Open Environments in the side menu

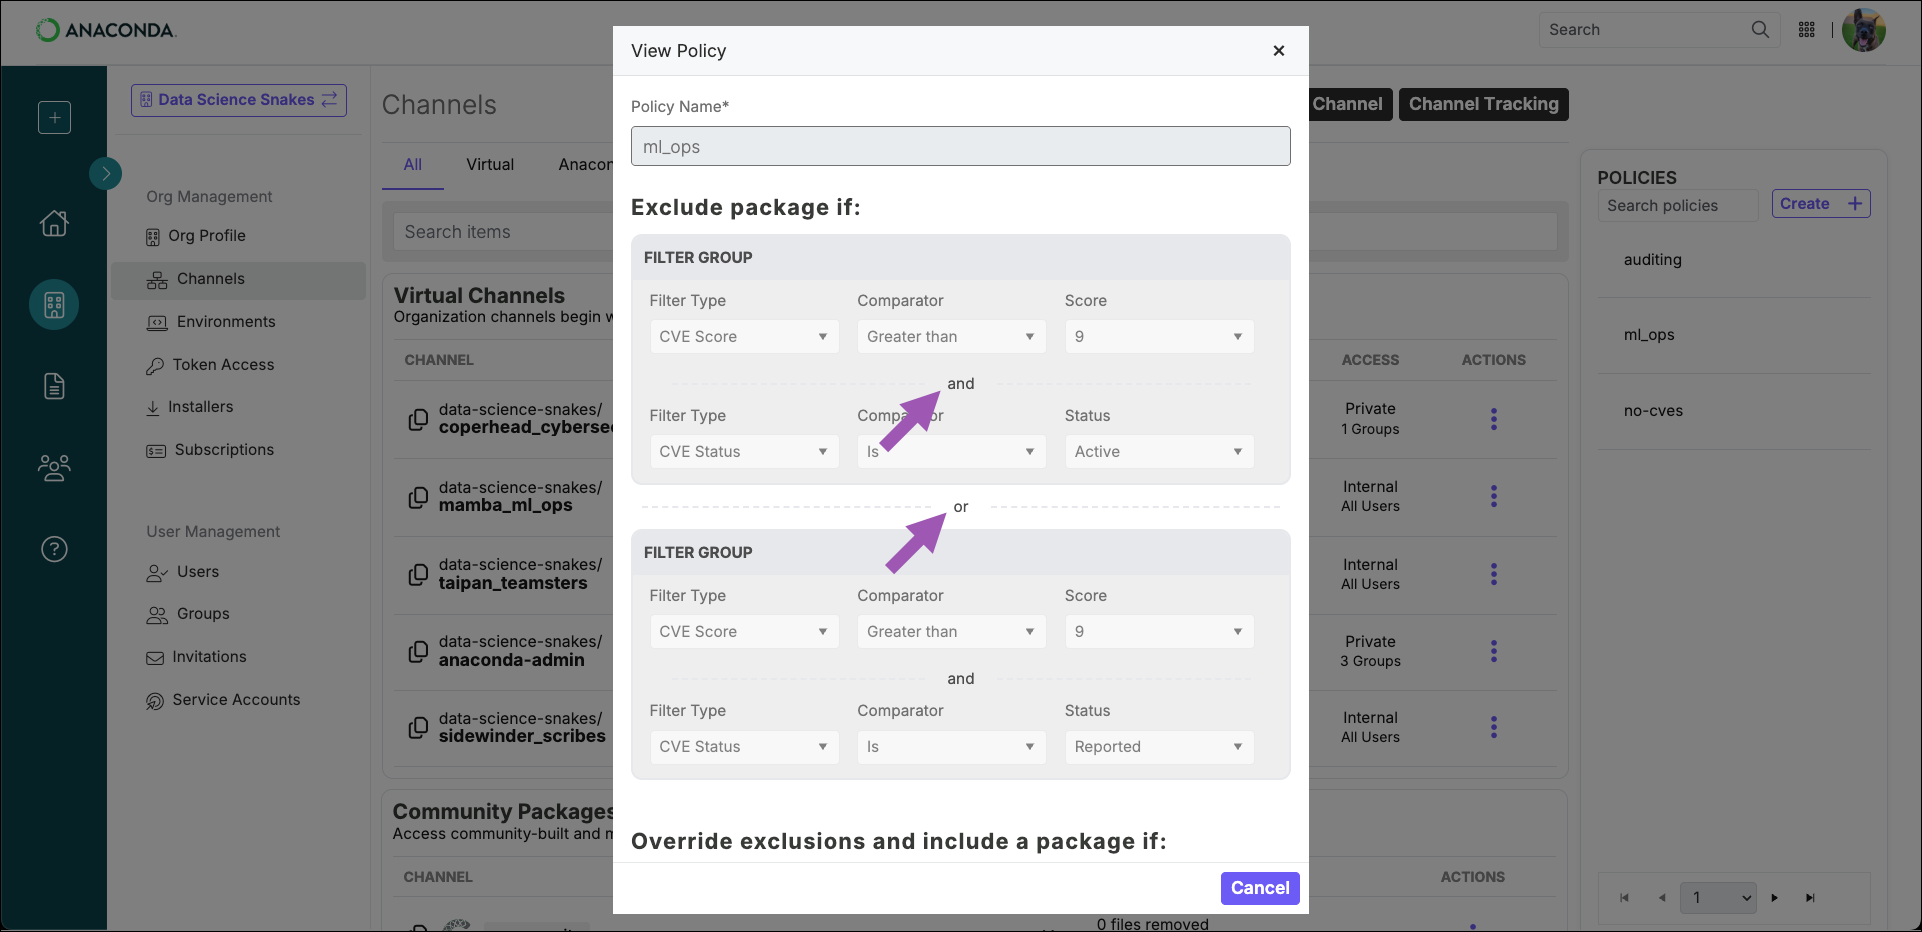pyautogui.click(x=211, y=322)
